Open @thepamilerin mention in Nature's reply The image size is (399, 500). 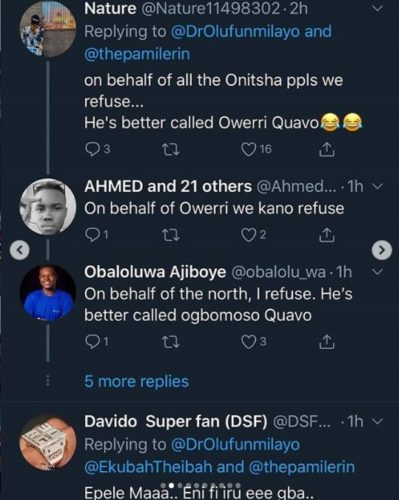(137, 54)
